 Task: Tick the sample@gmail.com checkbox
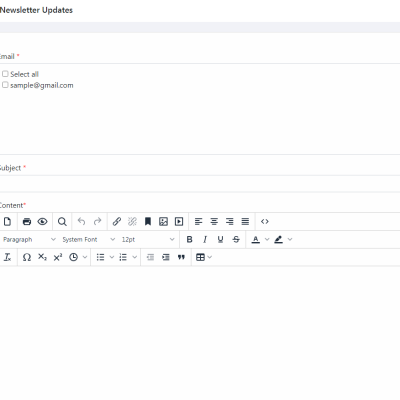pos(5,85)
